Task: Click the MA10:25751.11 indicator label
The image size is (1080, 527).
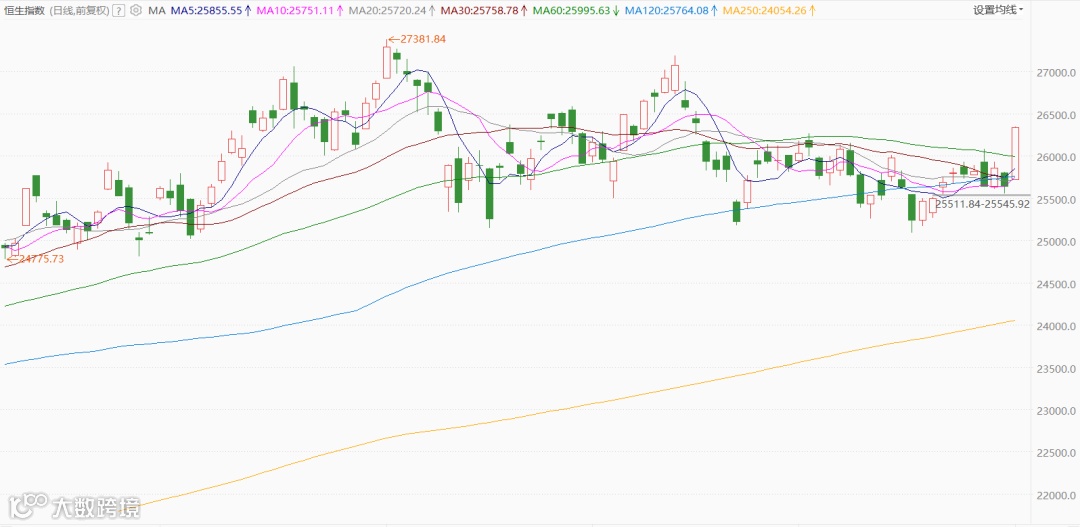Action: 301,10
